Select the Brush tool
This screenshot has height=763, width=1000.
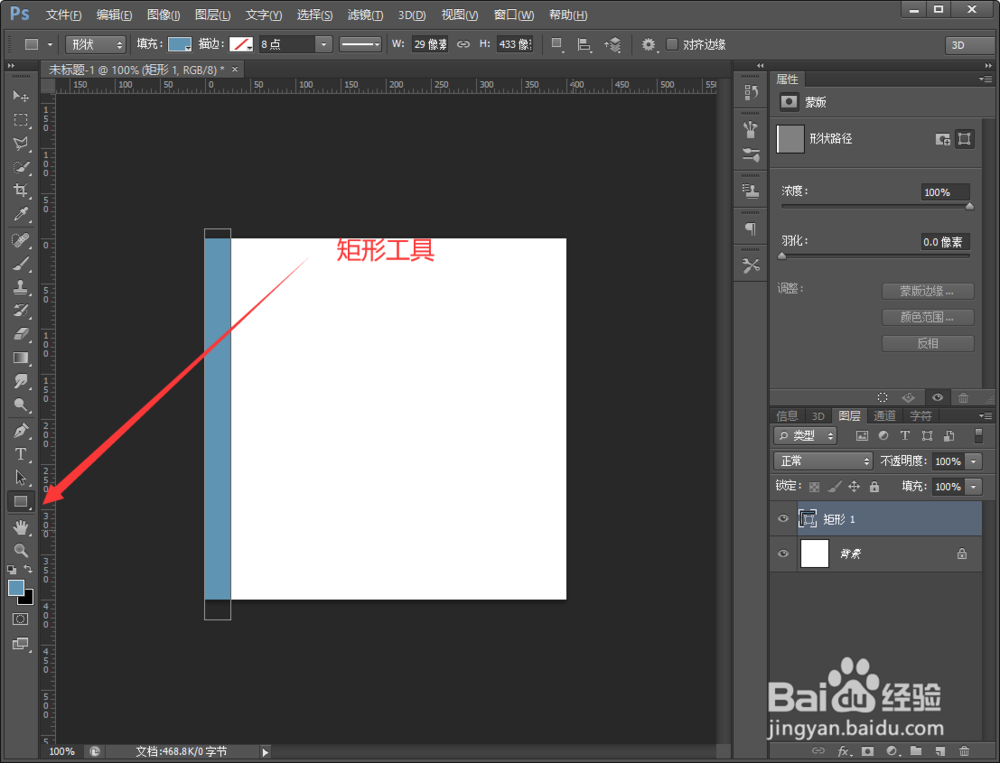(x=20, y=263)
